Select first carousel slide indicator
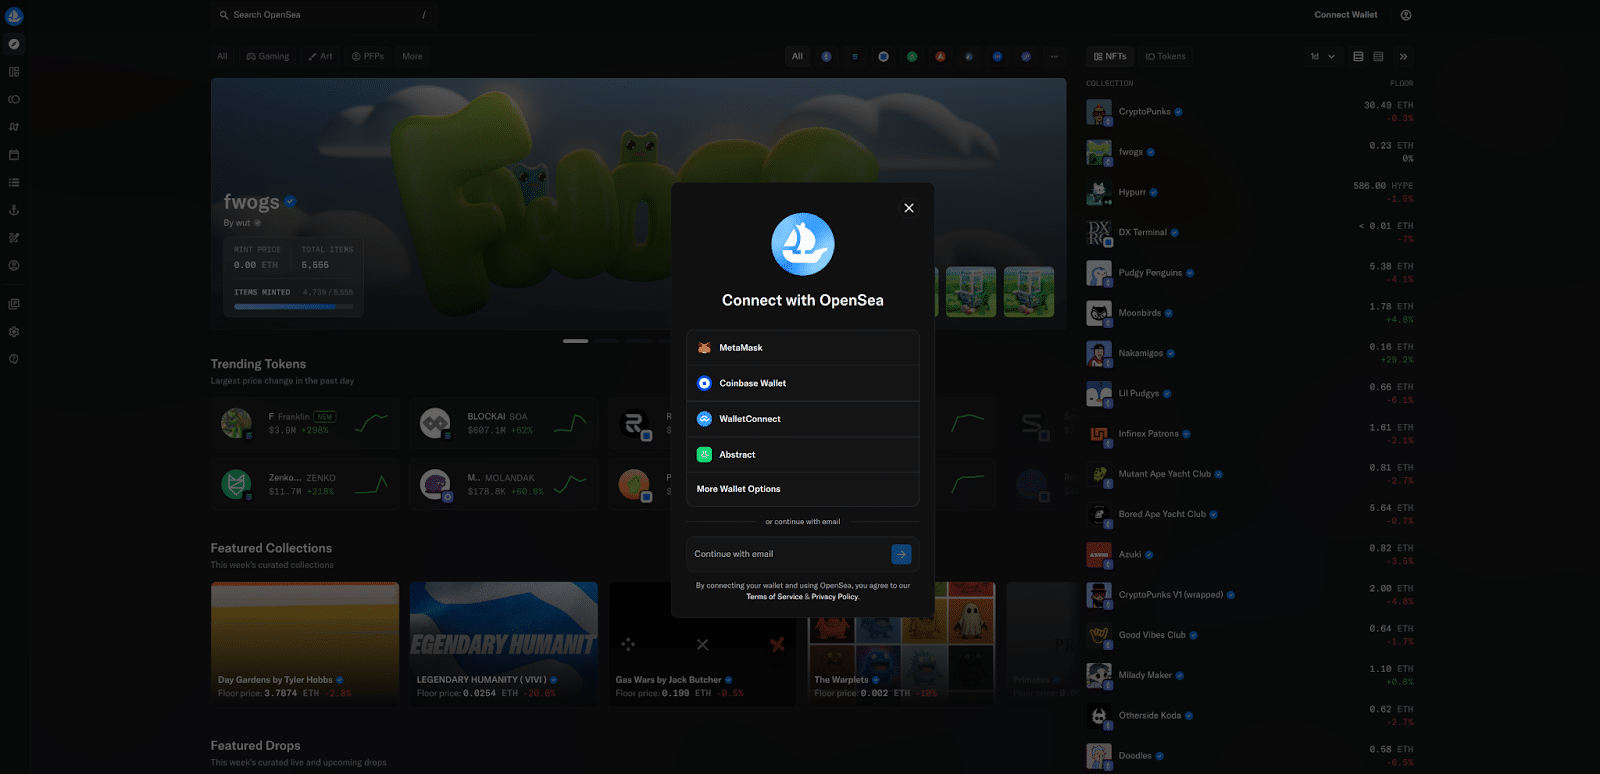 pos(575,341)
